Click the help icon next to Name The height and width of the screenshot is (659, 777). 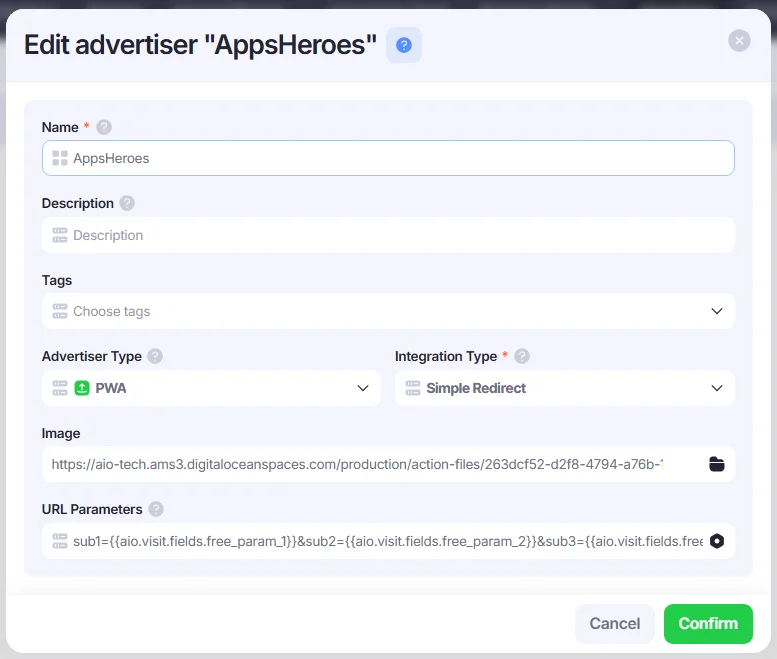(104, 127)
